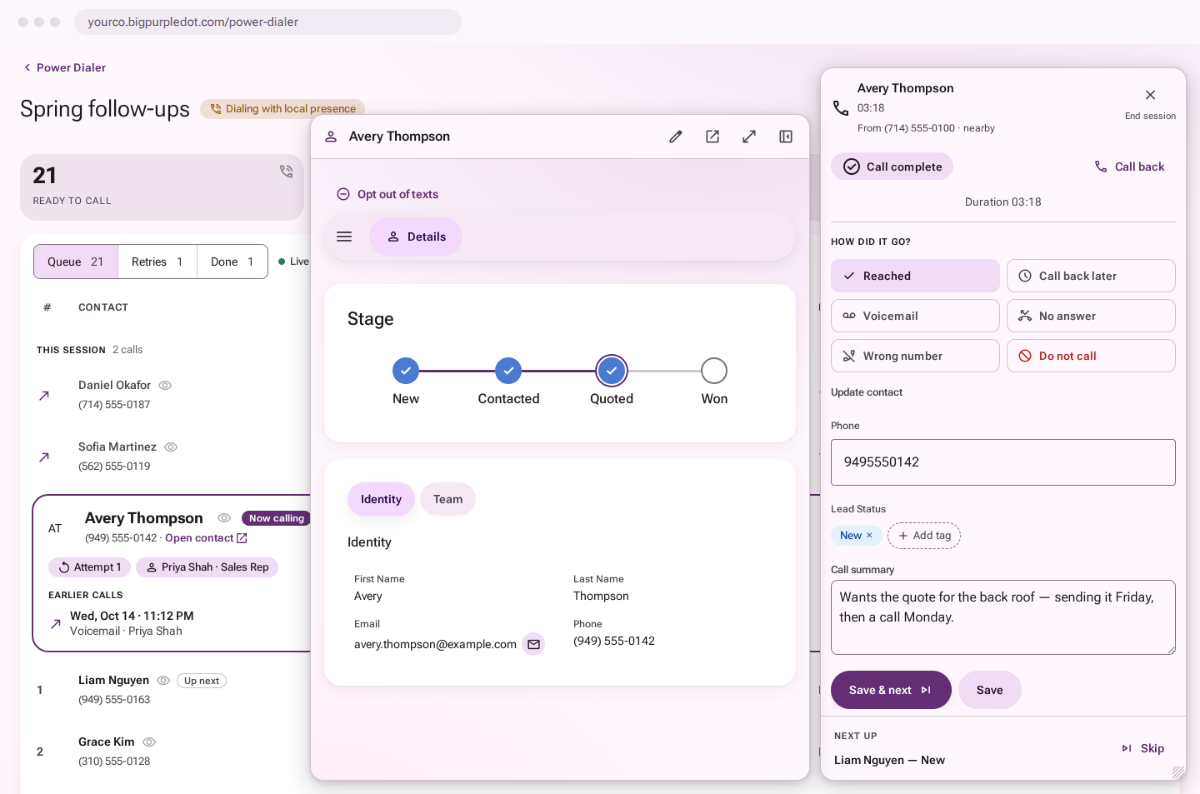
Task: Toggle the side panel layout icon
Action: tap(786, 137)
